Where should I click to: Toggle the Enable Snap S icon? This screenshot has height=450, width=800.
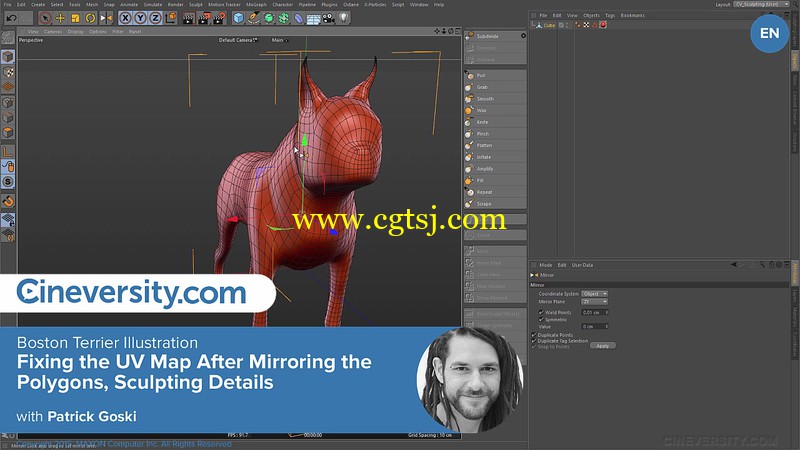pyautogui.click(x=8, y=182)
